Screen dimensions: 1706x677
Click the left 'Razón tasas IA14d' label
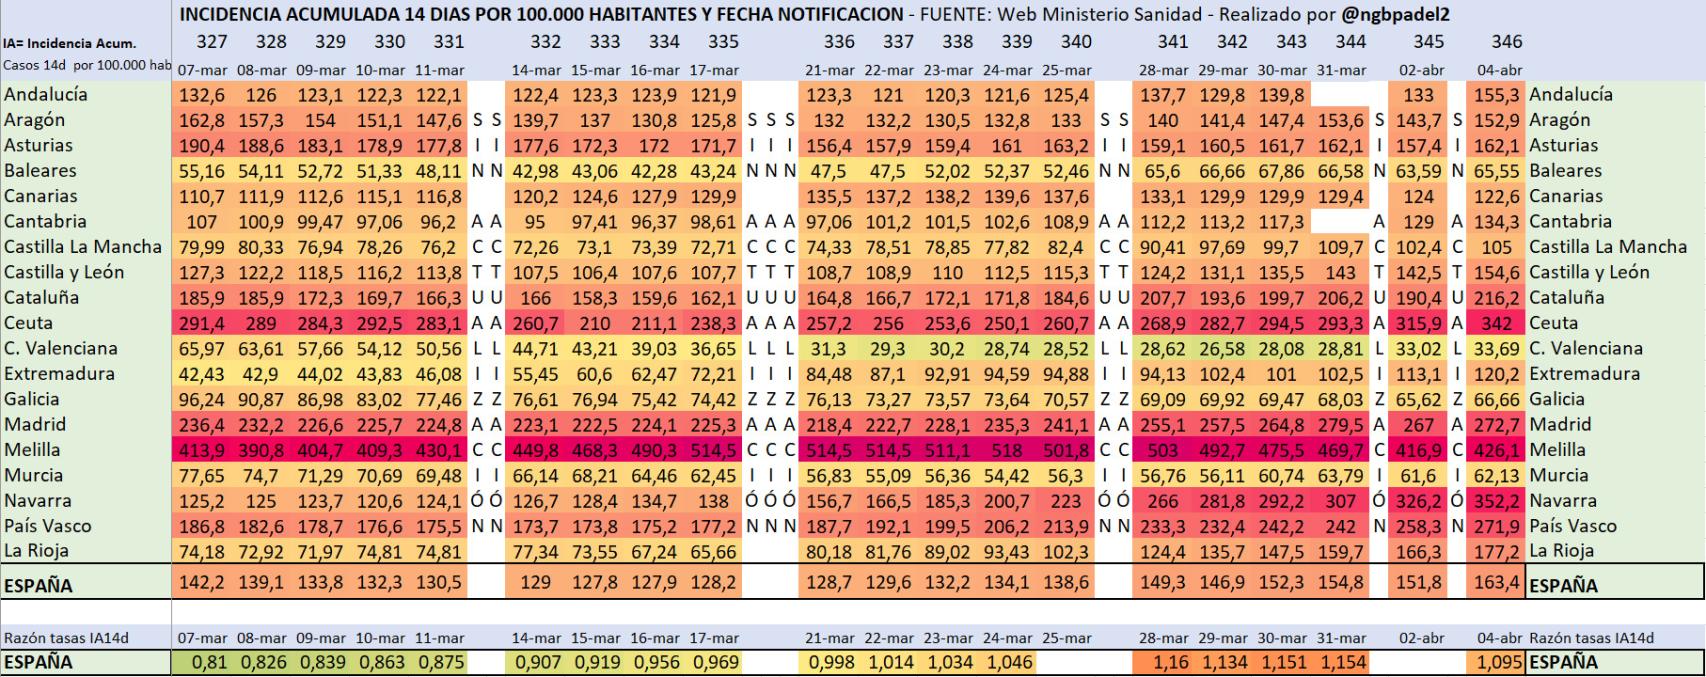click(x=66, y=638)
